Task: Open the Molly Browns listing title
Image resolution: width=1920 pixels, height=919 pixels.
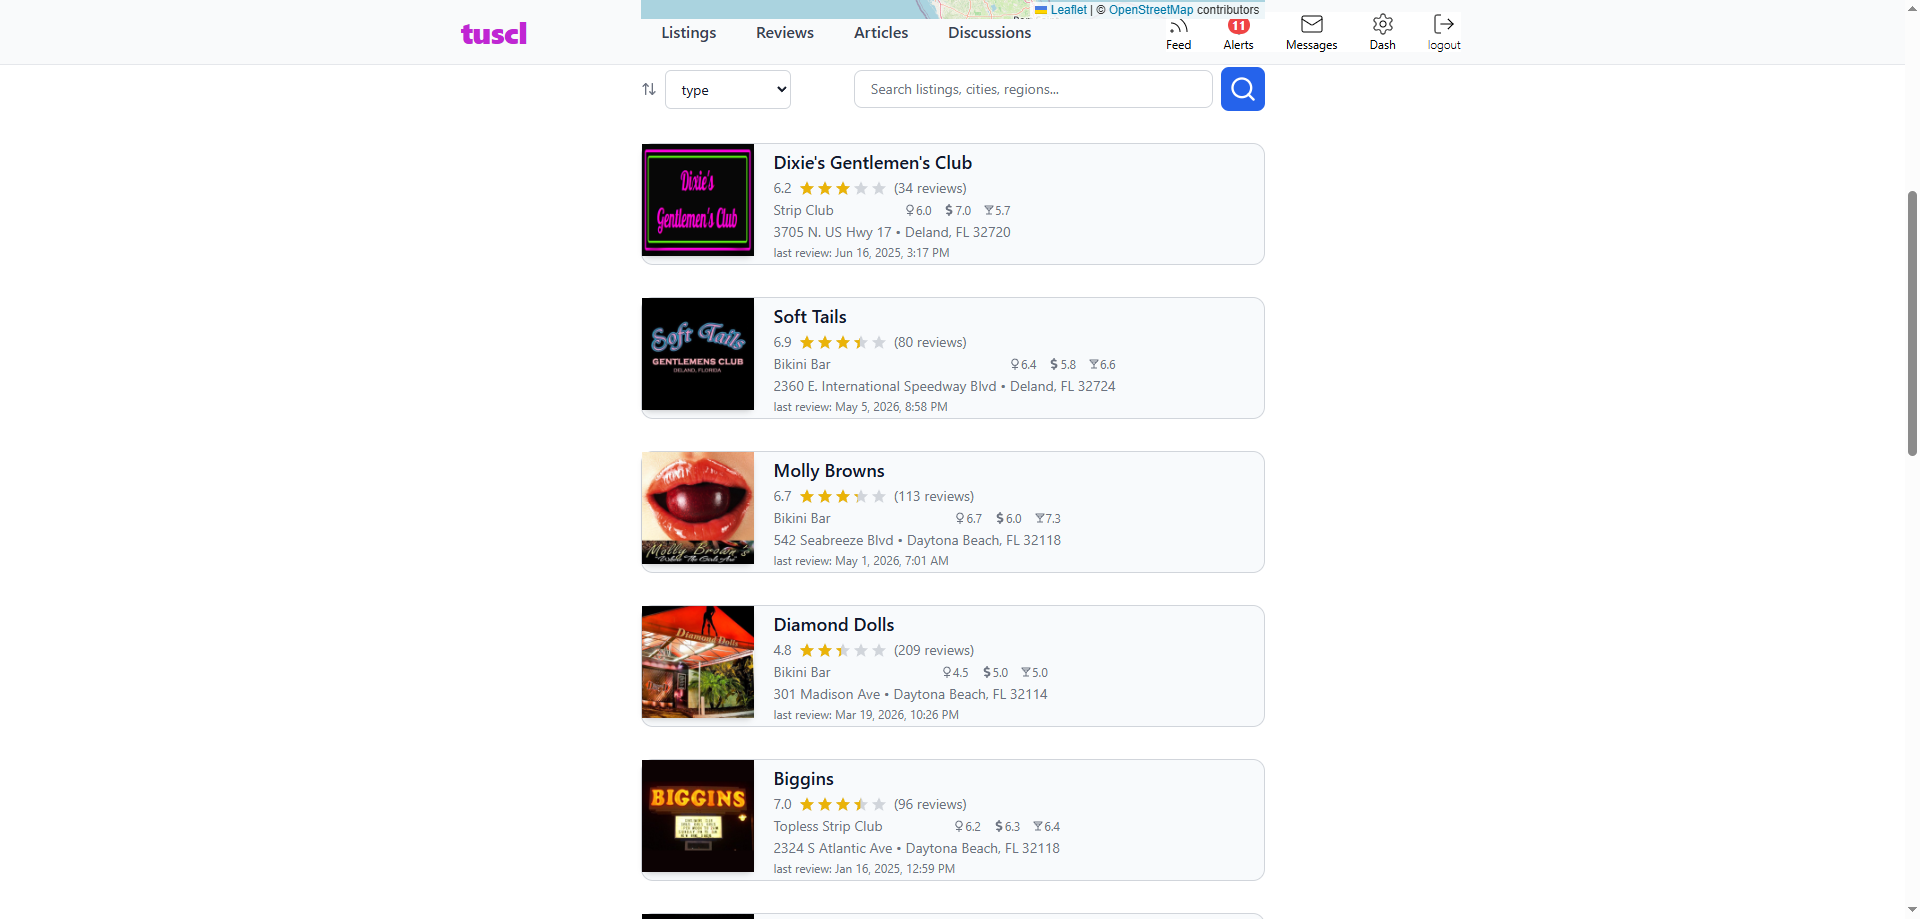Action: (x=829, y=471)
